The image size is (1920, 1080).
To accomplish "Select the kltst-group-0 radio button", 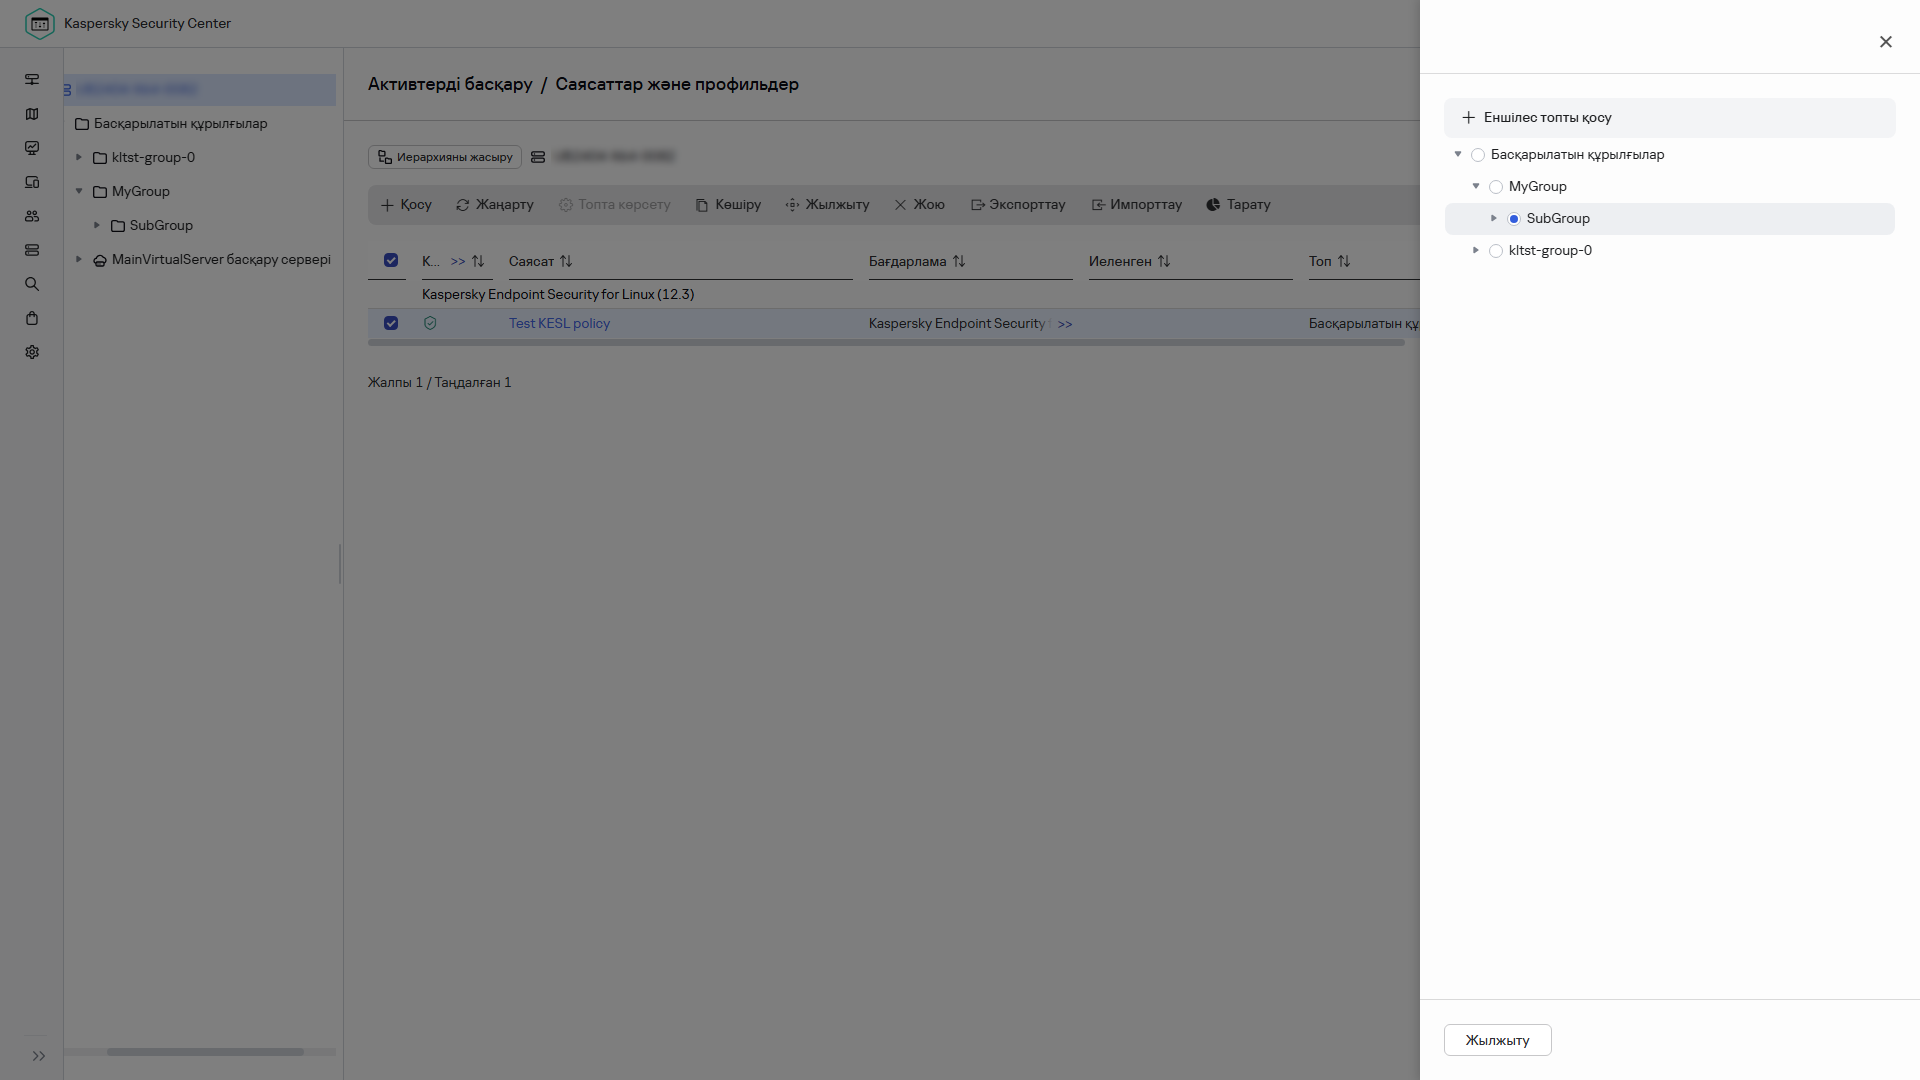I will coord(1496,251).
